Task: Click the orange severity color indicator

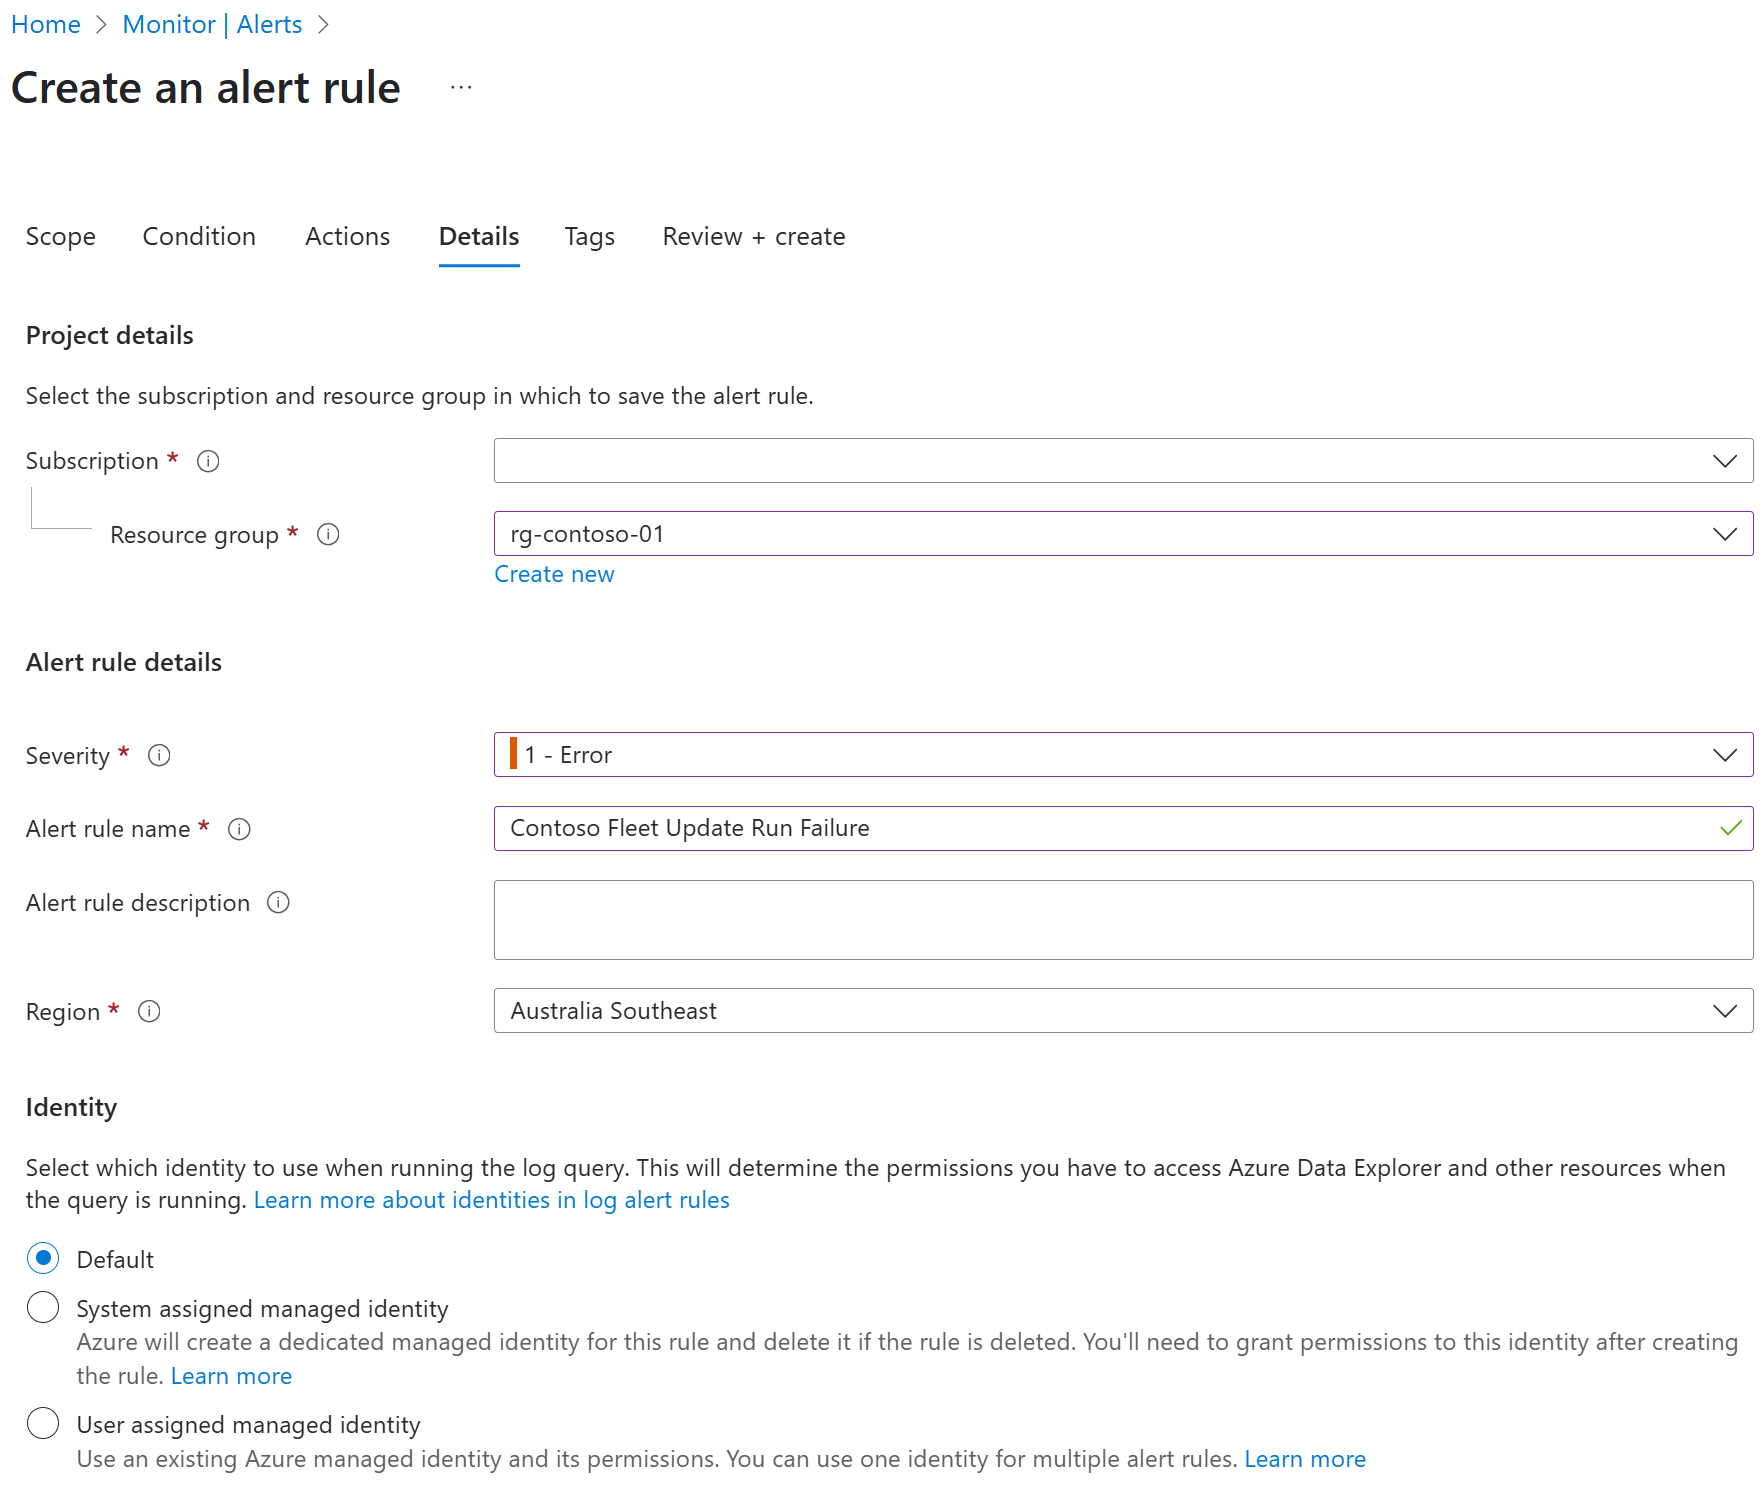Action: pos(514,753)
